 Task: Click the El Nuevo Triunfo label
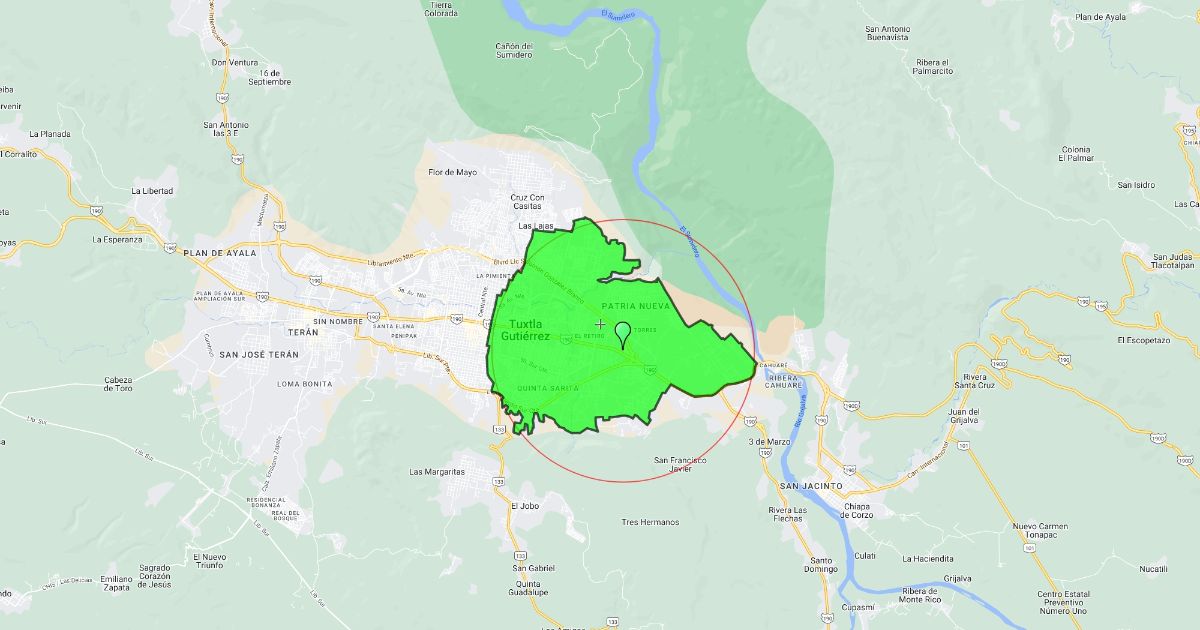211,561
